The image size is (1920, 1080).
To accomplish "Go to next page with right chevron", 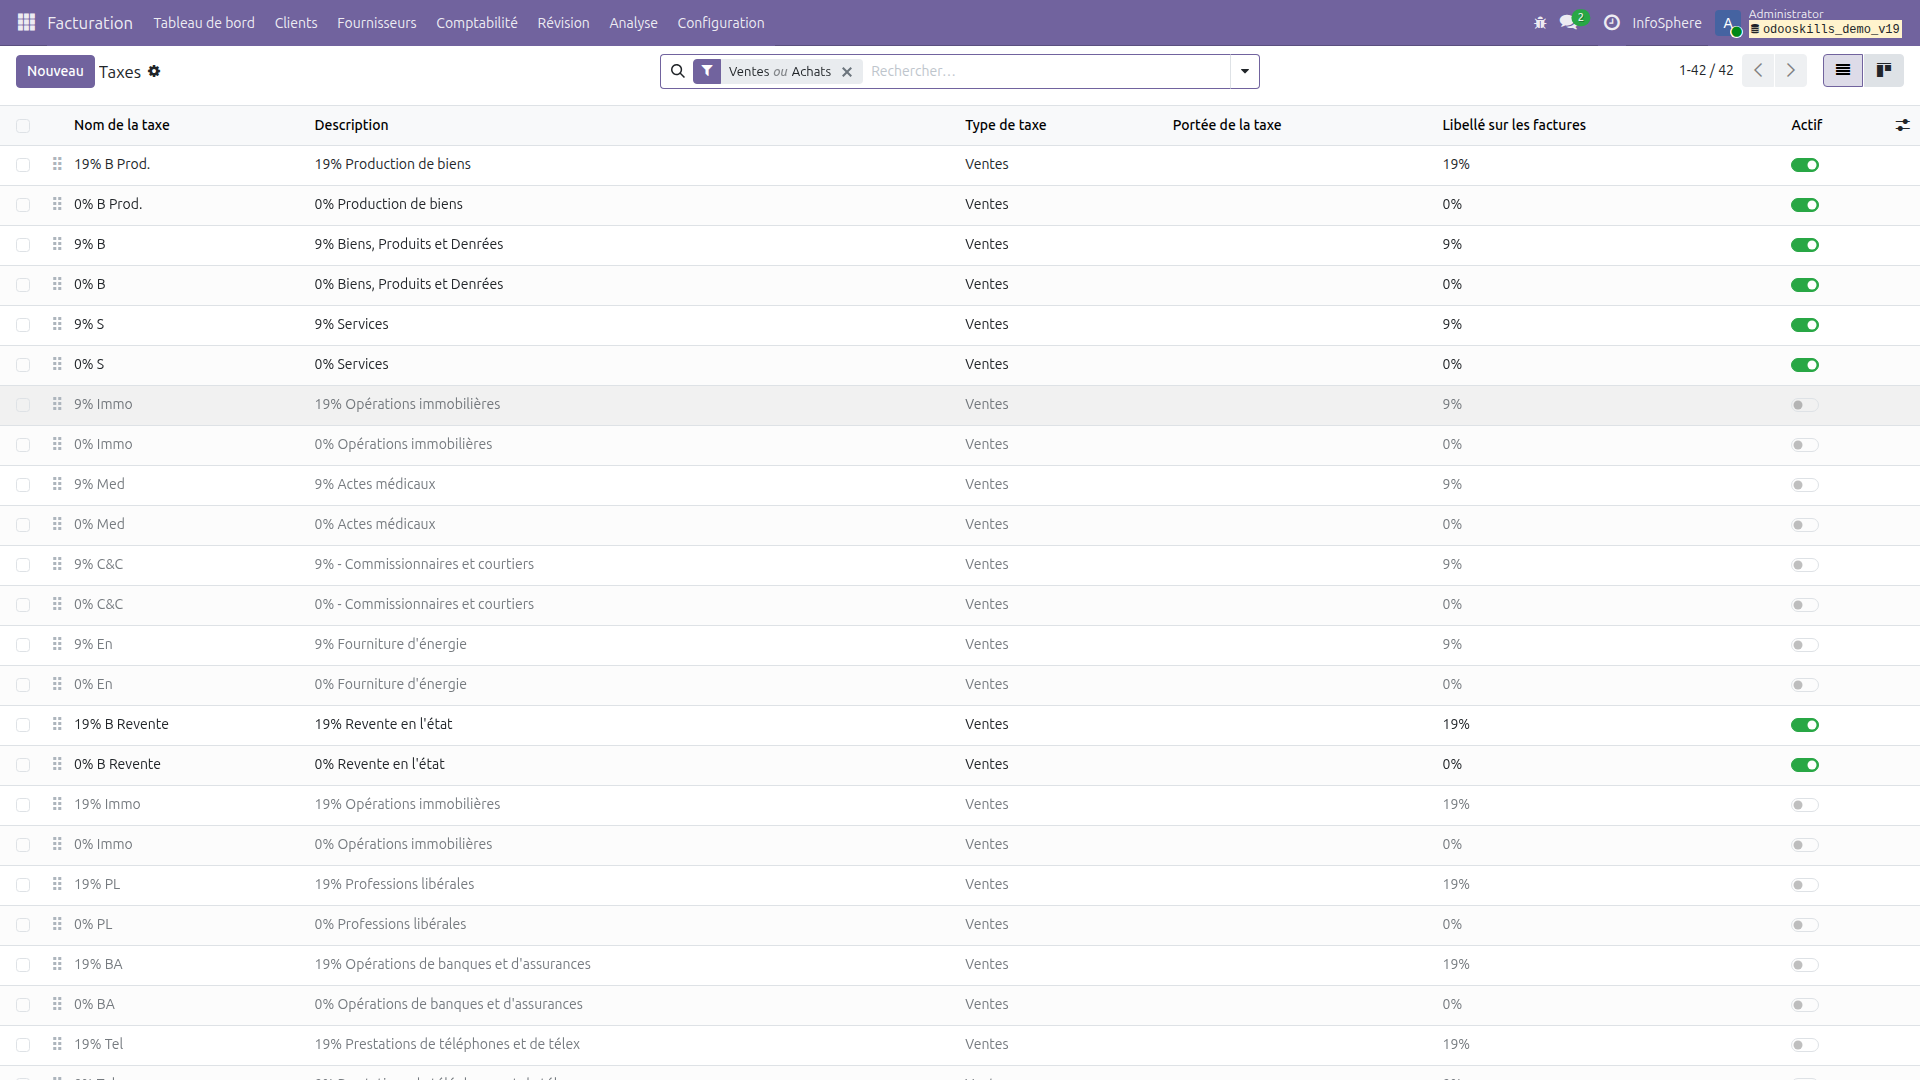I will click(1790, 70).
